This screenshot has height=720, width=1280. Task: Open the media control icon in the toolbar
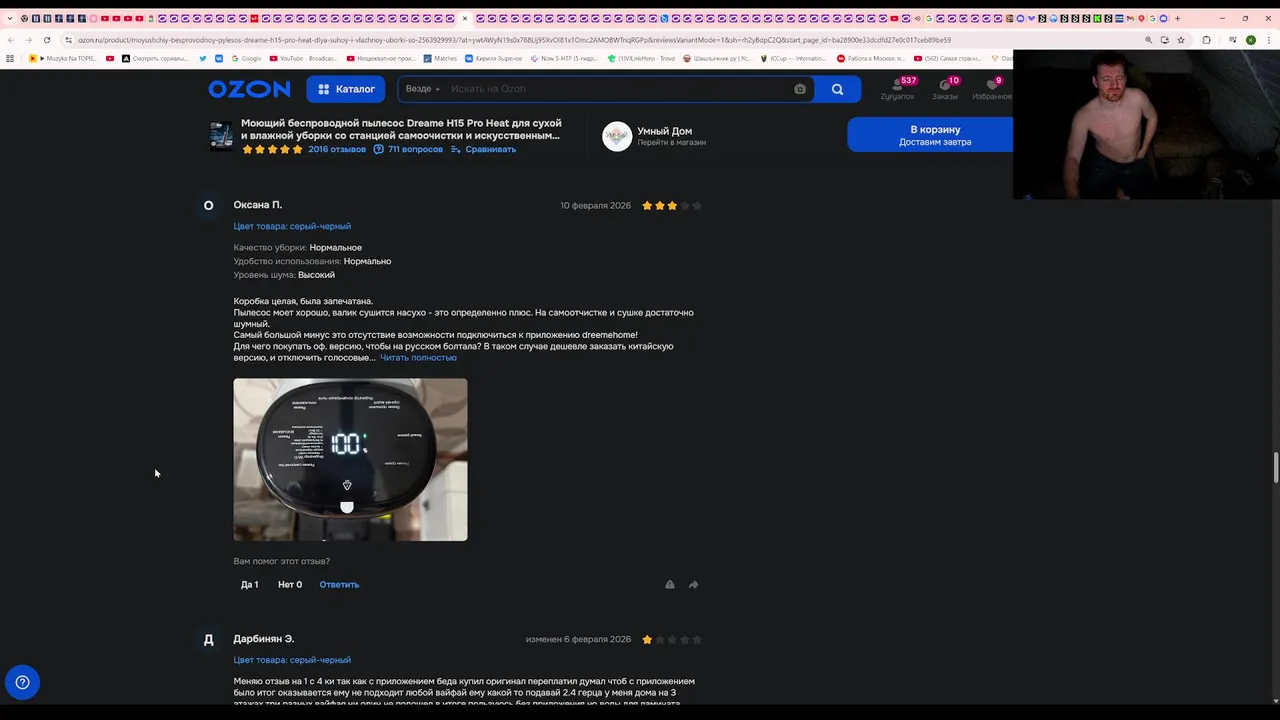coord(1233,40)
